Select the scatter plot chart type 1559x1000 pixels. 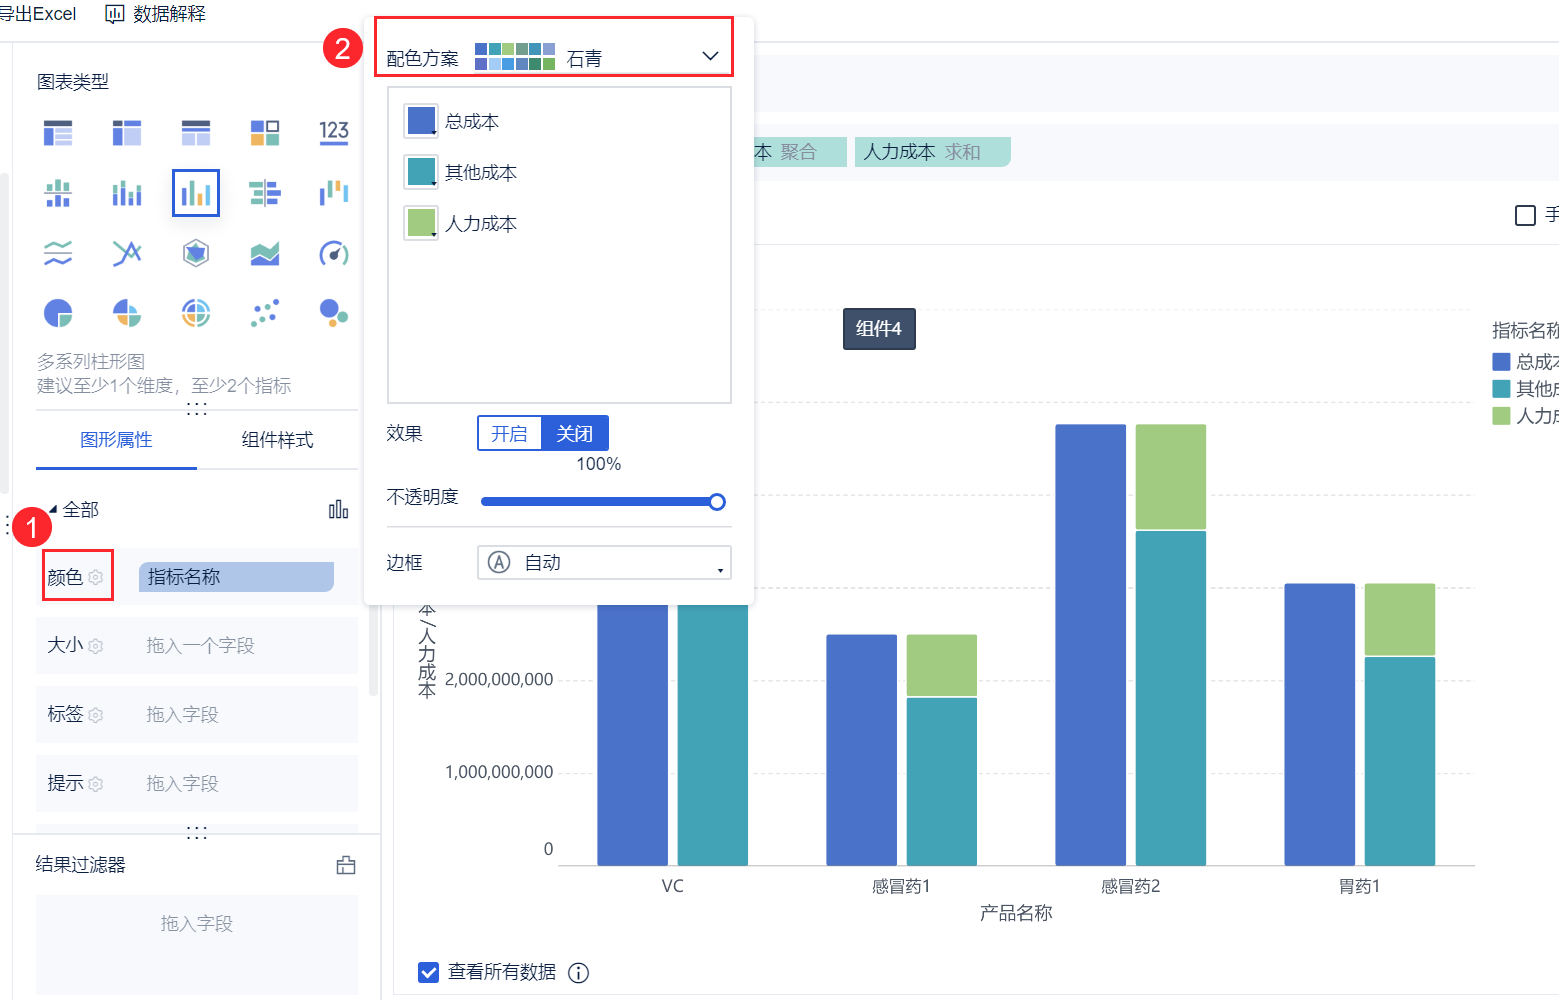265,313
